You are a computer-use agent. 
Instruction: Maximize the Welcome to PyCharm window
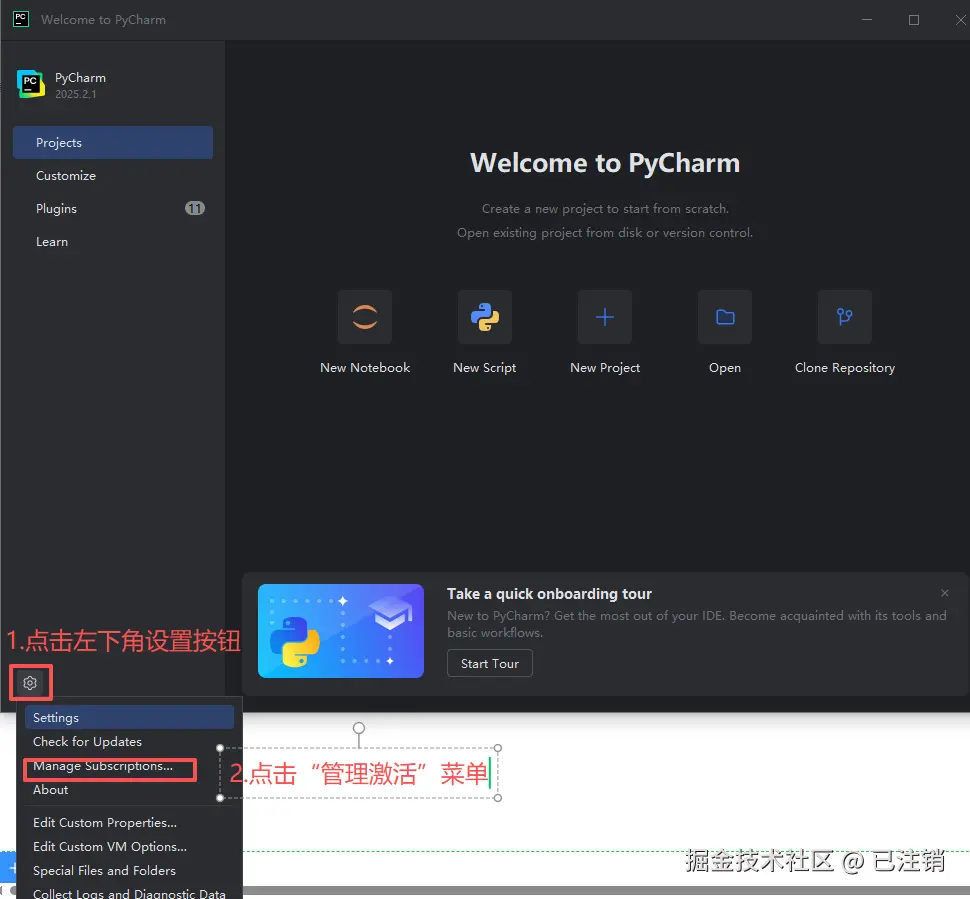pos(913,20)
